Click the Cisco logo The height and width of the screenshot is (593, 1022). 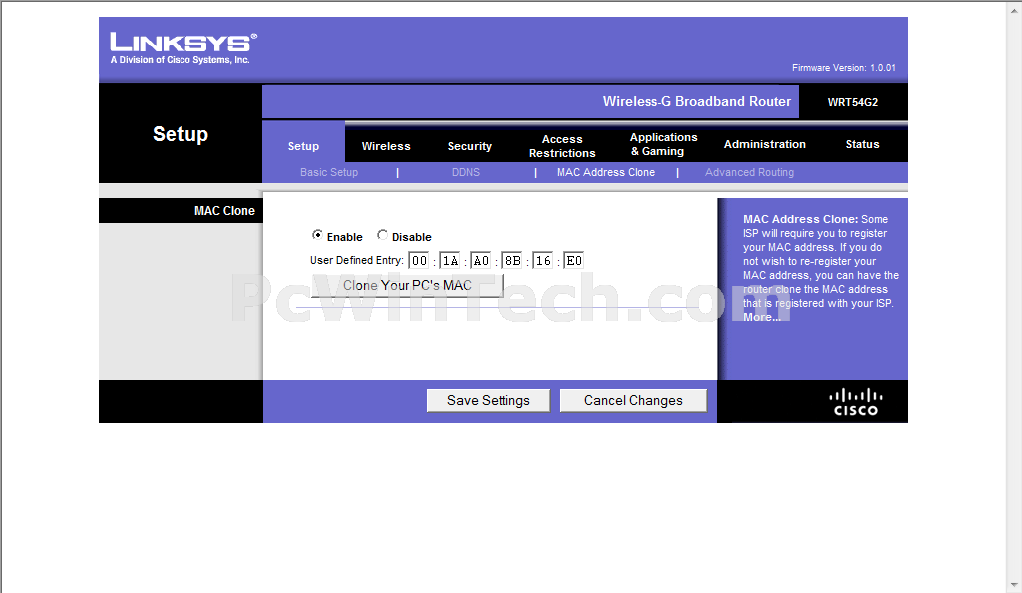(x=856, y=402)
